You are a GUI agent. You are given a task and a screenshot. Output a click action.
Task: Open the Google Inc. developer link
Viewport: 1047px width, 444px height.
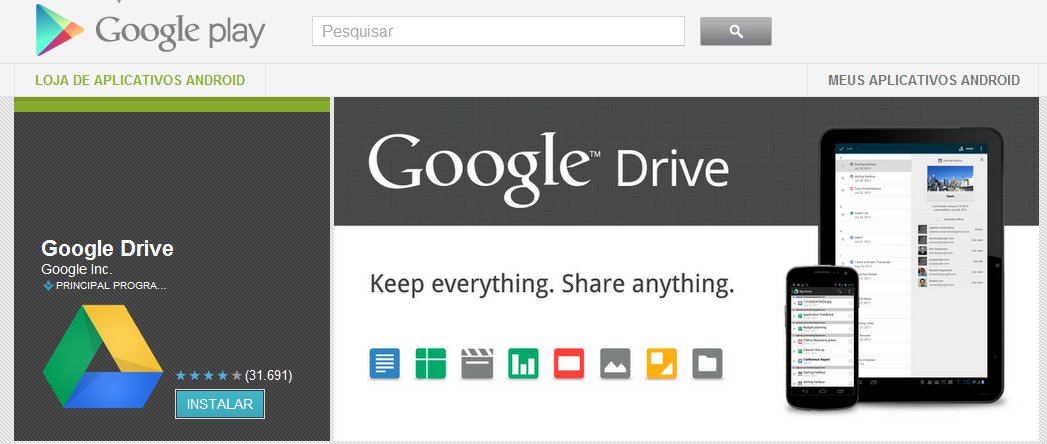coord(77,270)
